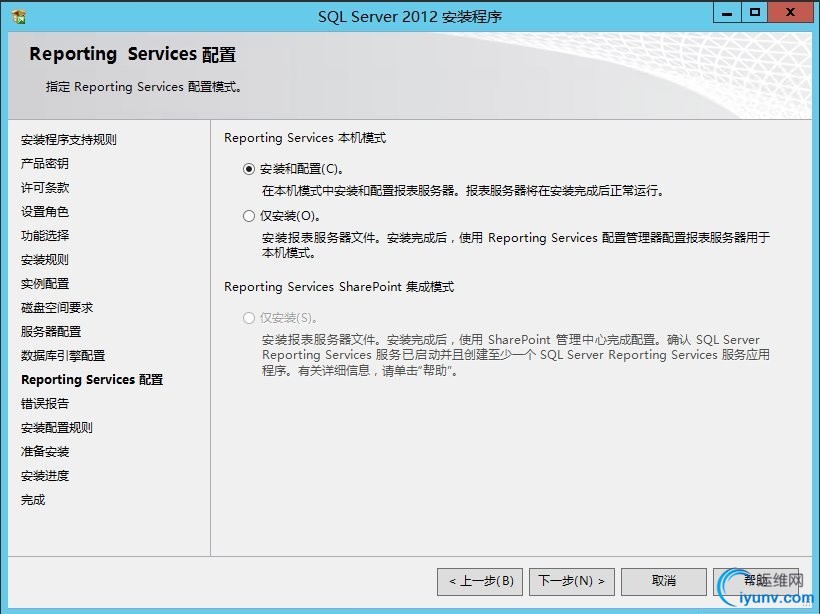The height and width of the screenshot is (614, 820).
Task: Click the Reporting Services 本机模式 group label
Action: (x=305, y=138)
